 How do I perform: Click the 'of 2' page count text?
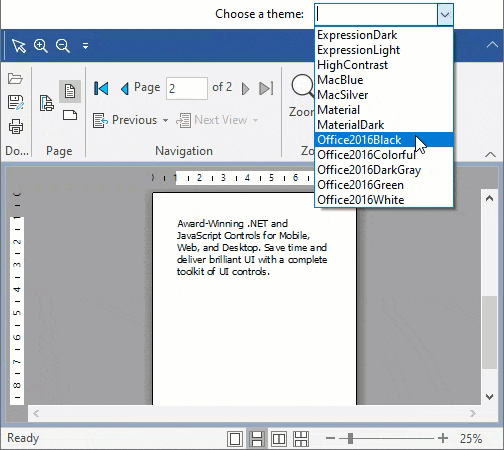[x=222, y=87]
